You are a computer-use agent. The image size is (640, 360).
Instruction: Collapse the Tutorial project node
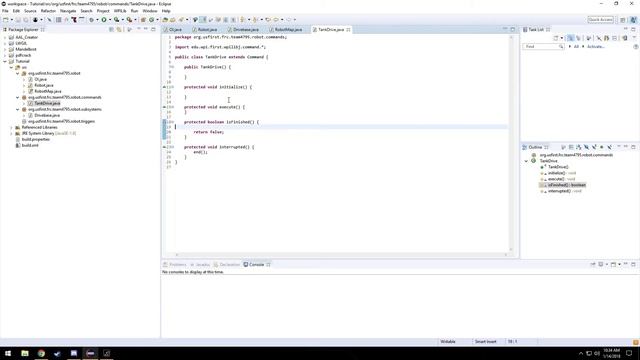coord(5,61)
